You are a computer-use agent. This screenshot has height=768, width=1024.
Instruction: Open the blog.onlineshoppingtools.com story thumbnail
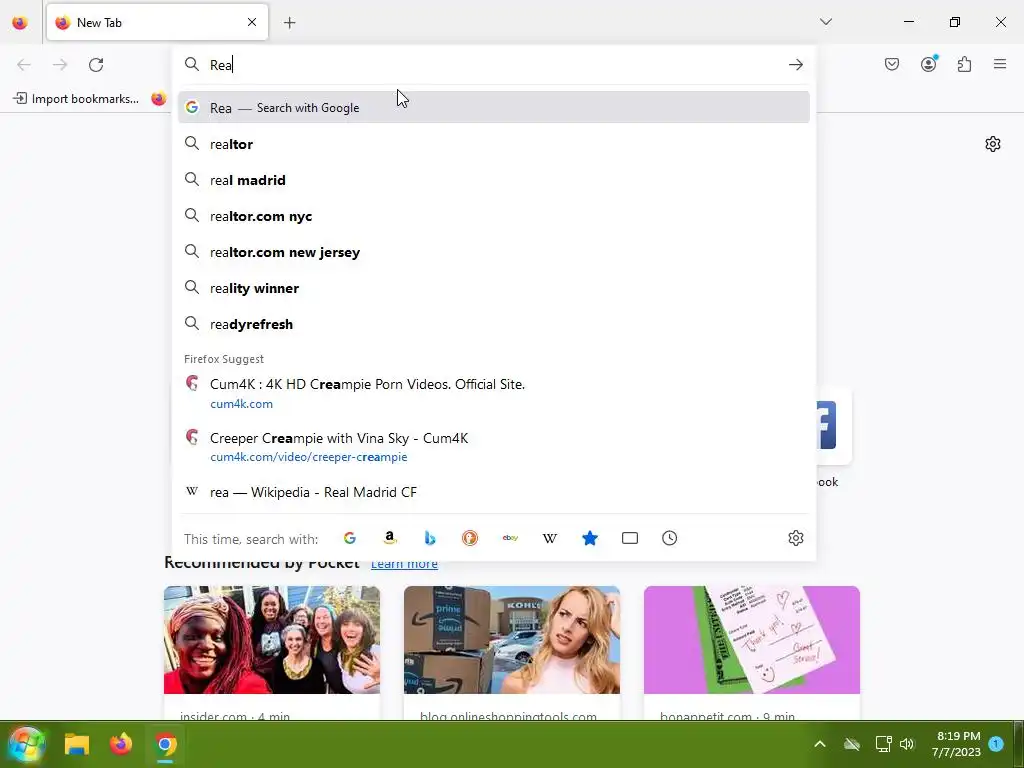click(512, 640)
